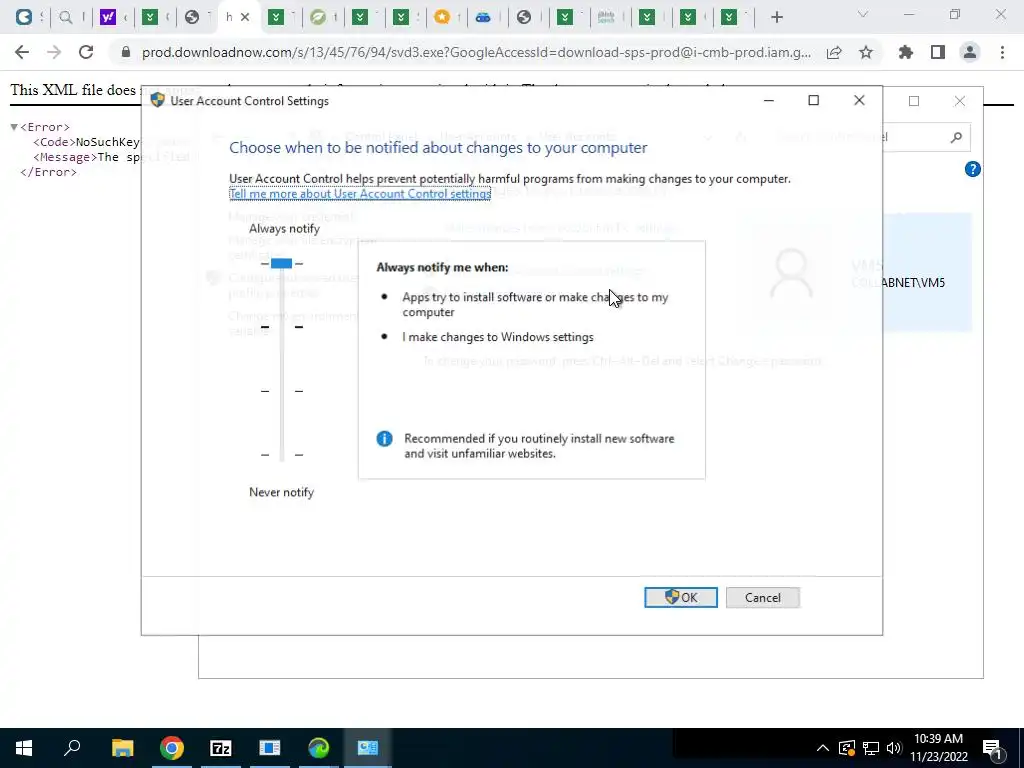1024x768 pixels.
Task: Open the Chrome three-dot menu
Action: 1002,52
